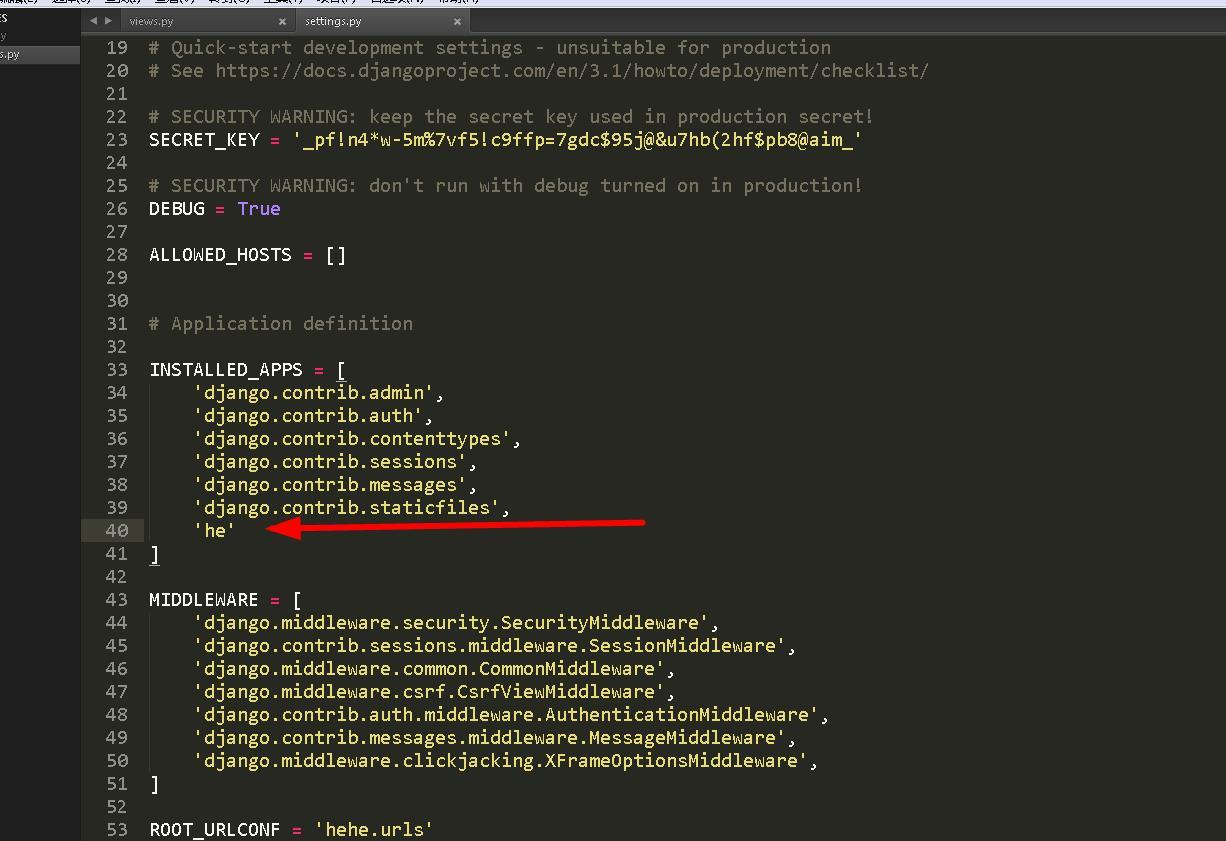Close the views.py tab
The width and height of the screenshot is (1226, 841).
click(x=282, y=21)
